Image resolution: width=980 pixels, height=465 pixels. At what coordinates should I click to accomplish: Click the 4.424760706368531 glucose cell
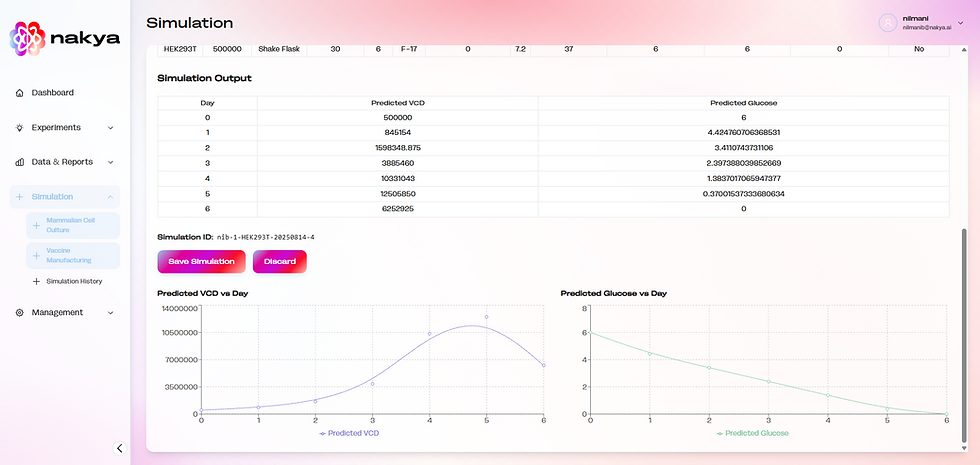(743, 133)
